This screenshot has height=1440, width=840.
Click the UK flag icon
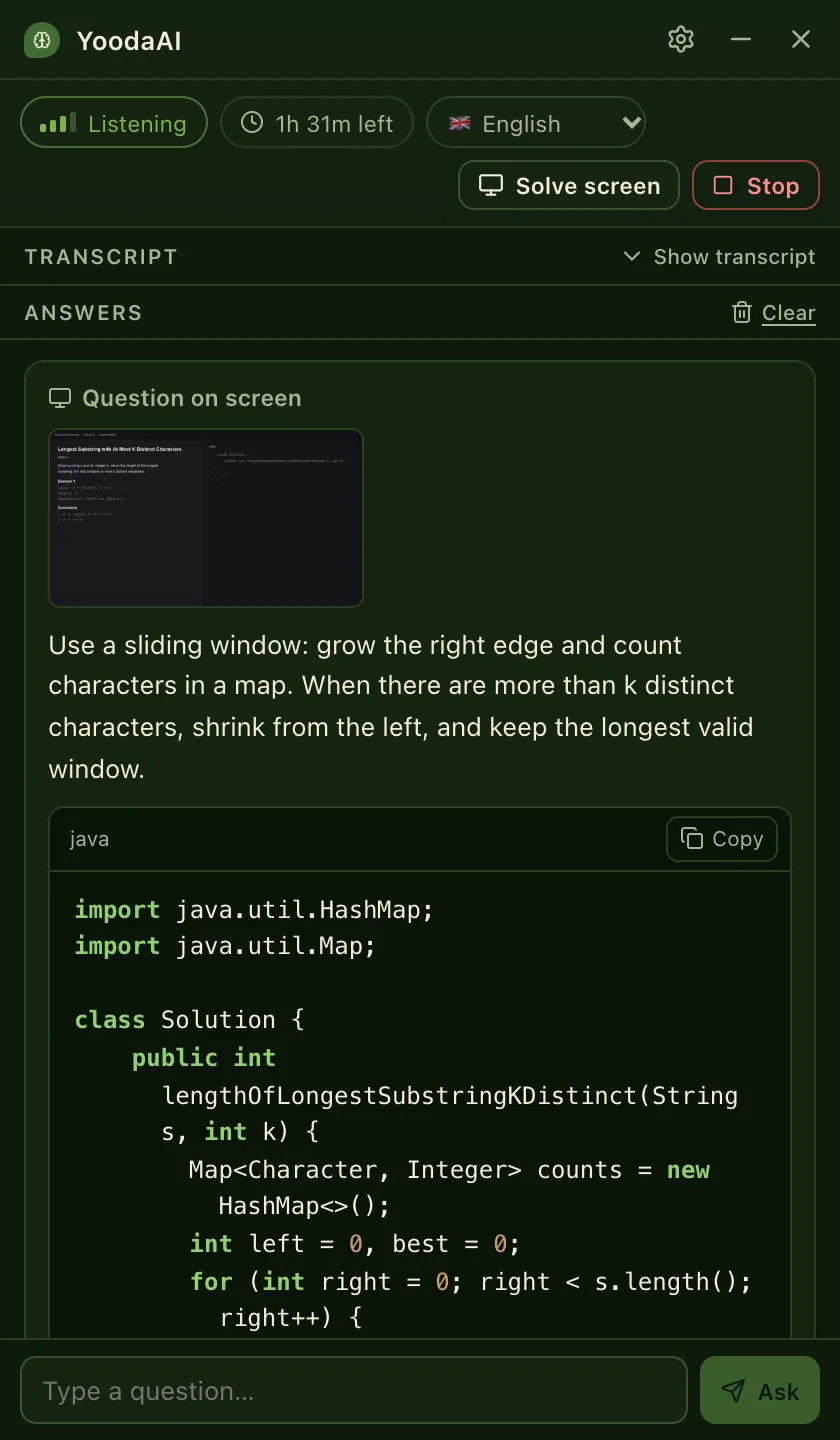(x=460, y=123)
